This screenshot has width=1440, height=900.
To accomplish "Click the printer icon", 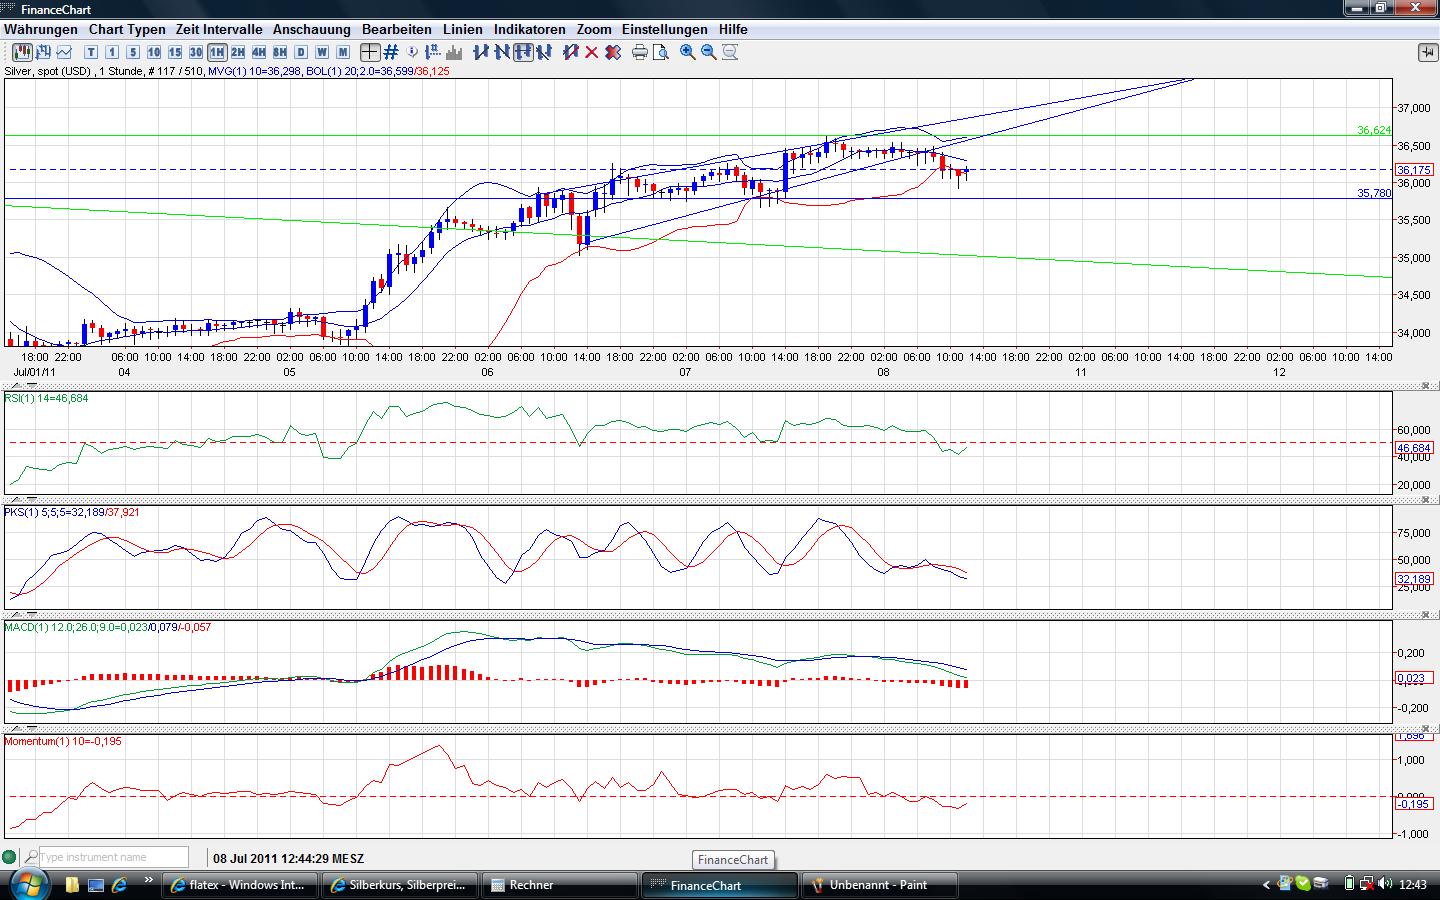I will click(640, 52).
